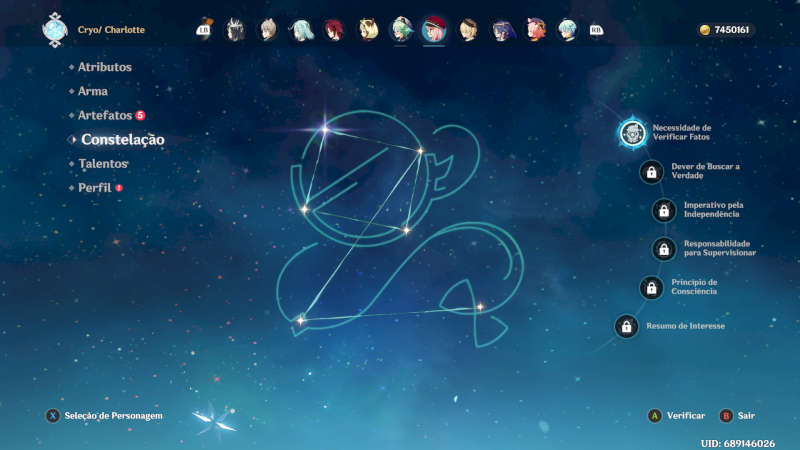Click the Mora balance 7450161
Image resolution: width=800 pixels, height=450 pixels.
tap(732, 30)
